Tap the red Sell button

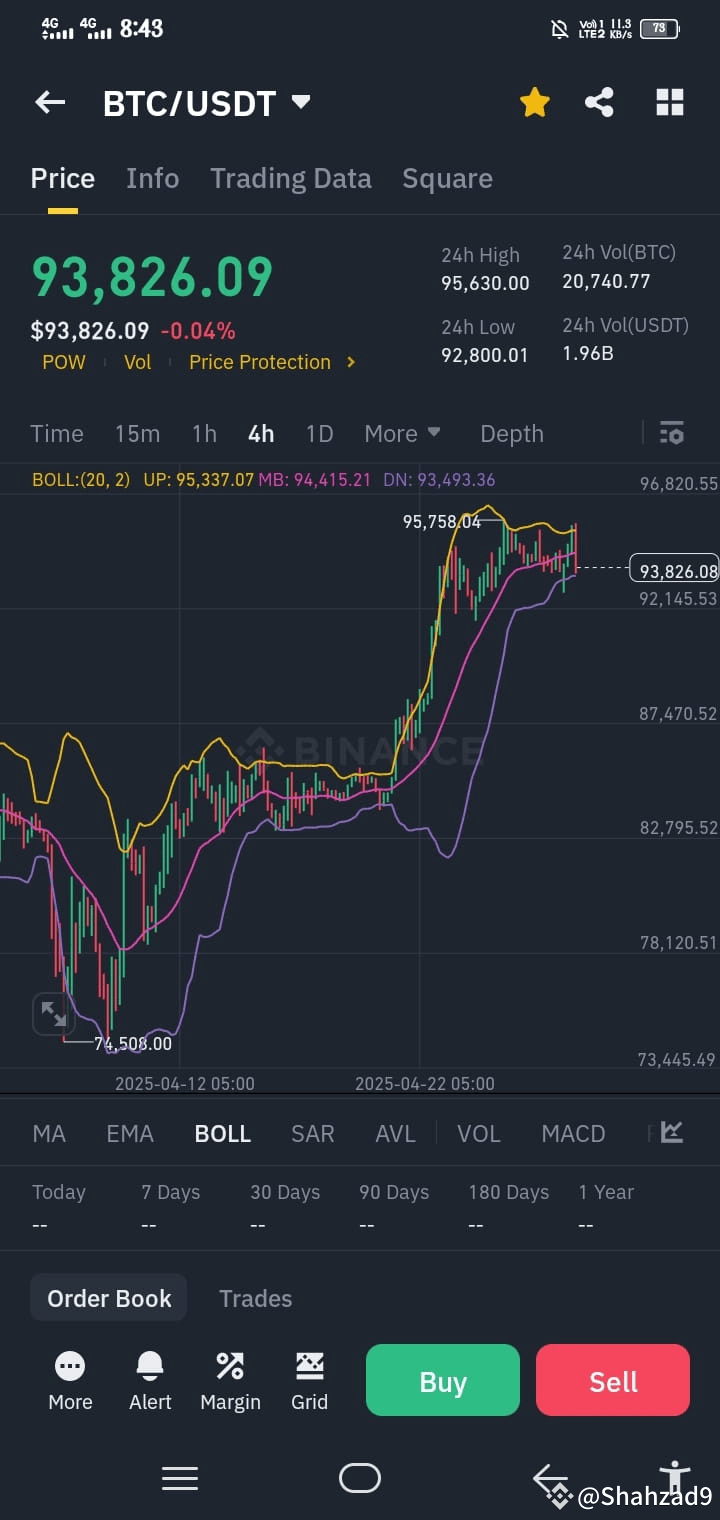[613, 1380]
